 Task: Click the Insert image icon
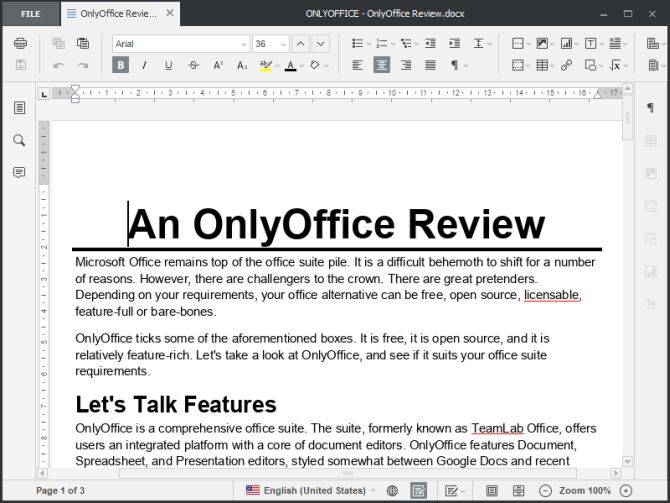point(542,44)
